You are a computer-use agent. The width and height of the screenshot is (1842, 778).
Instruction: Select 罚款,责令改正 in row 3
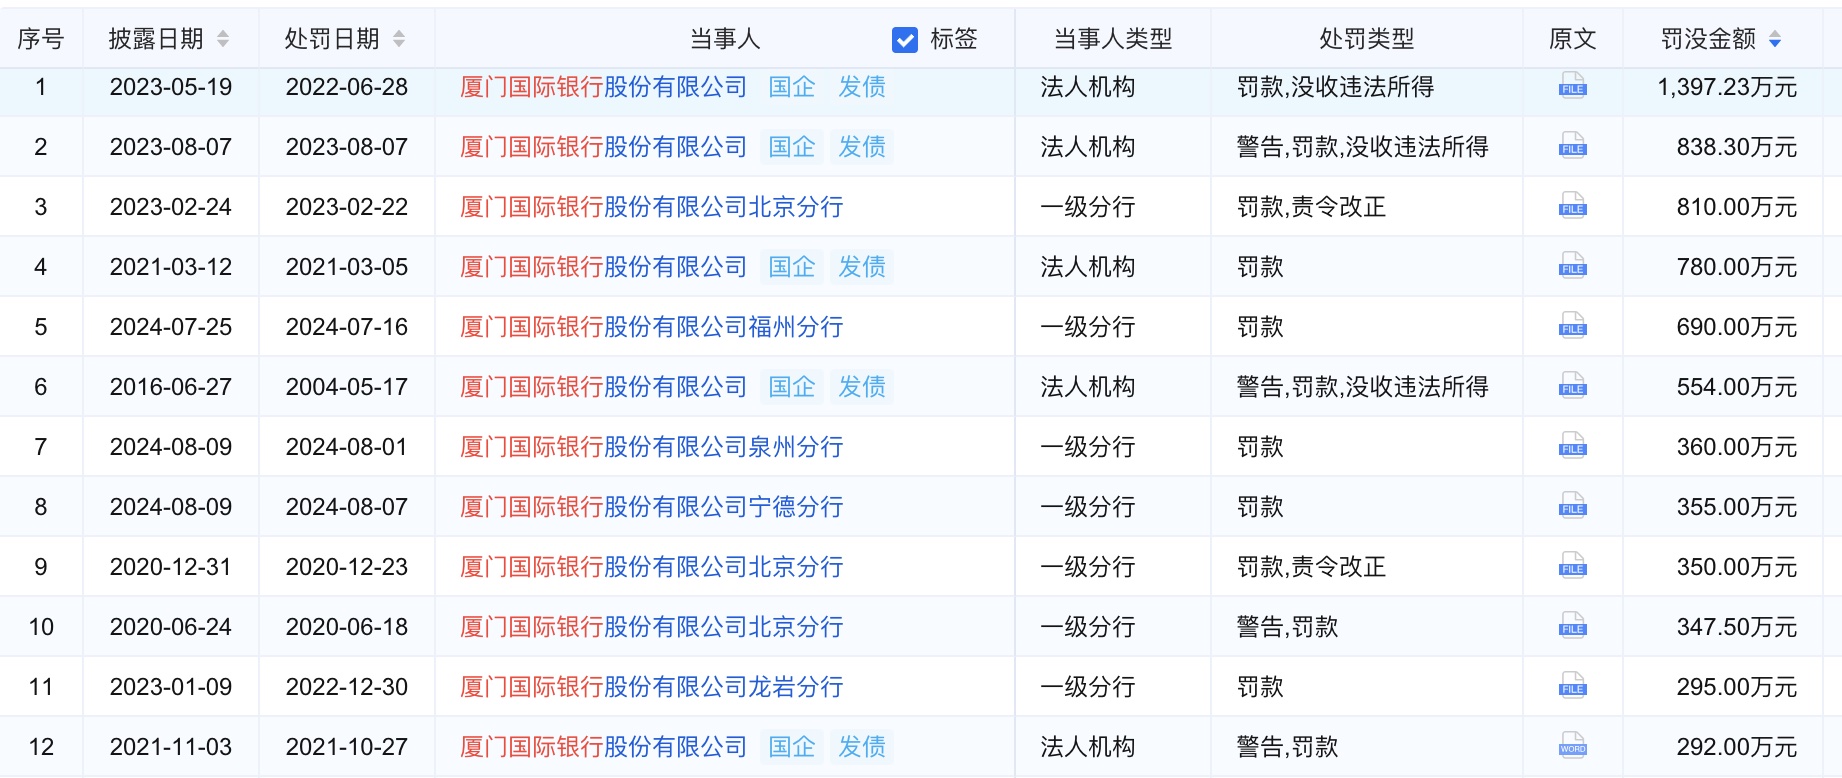(x=1311, y=207)
